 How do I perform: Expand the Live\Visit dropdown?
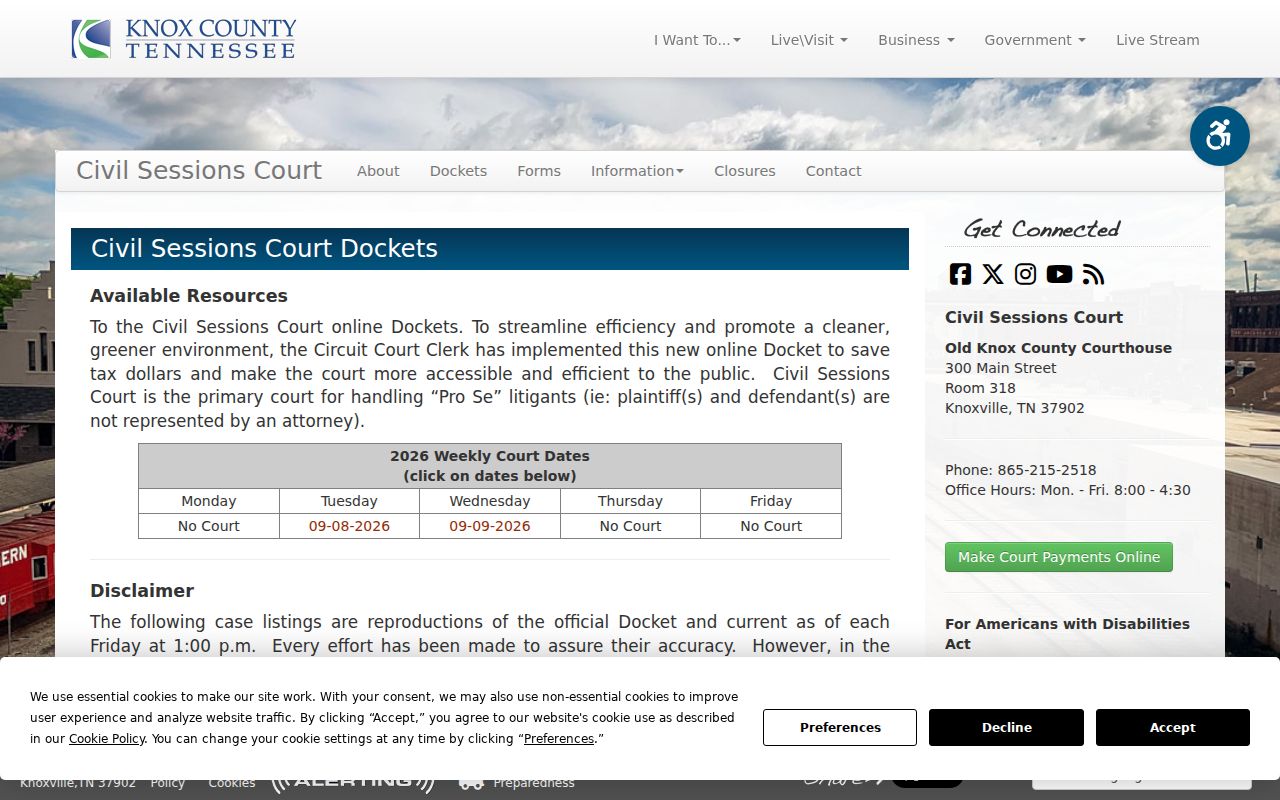tap(809, 40)
